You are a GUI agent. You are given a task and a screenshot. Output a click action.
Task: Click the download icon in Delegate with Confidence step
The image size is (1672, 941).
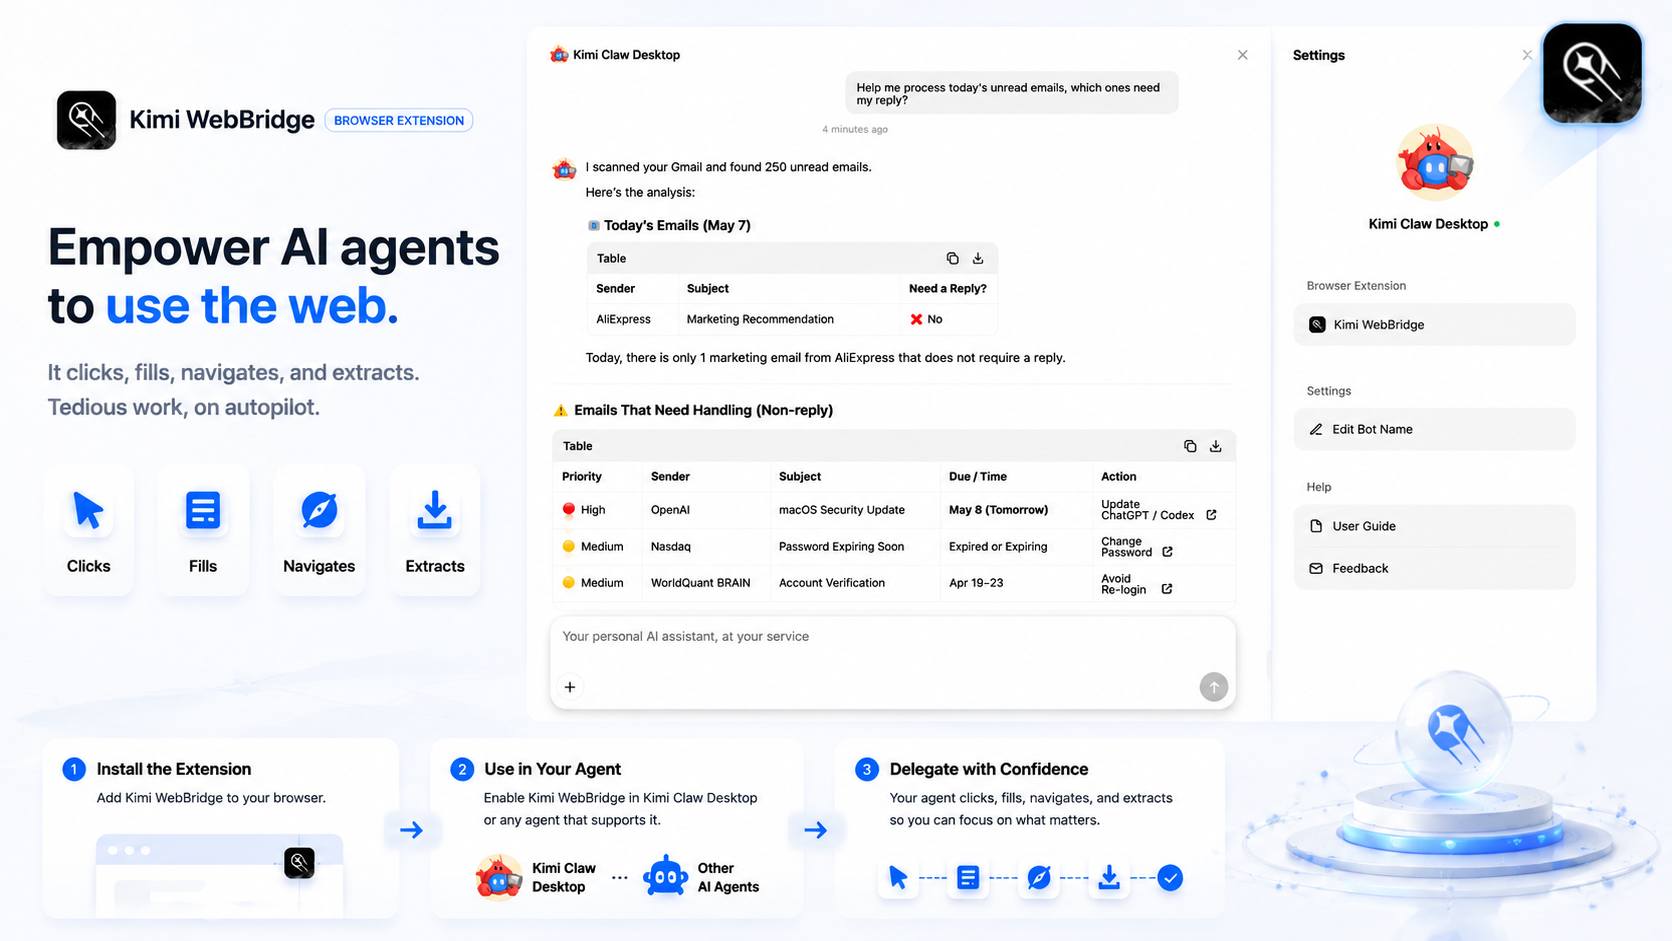point(1109,878)
